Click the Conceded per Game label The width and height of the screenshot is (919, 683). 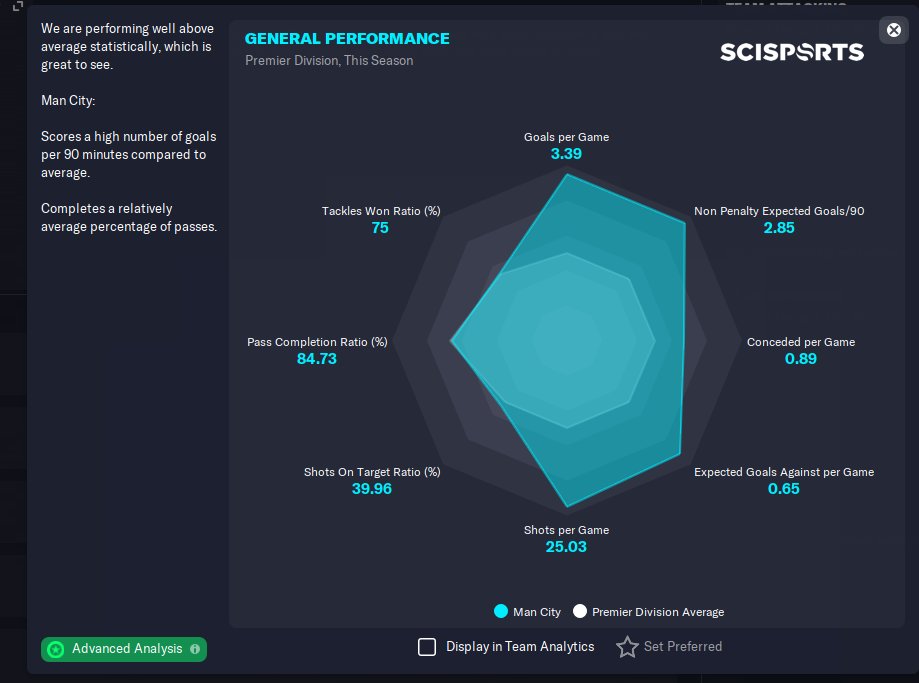tap(801, 342)
